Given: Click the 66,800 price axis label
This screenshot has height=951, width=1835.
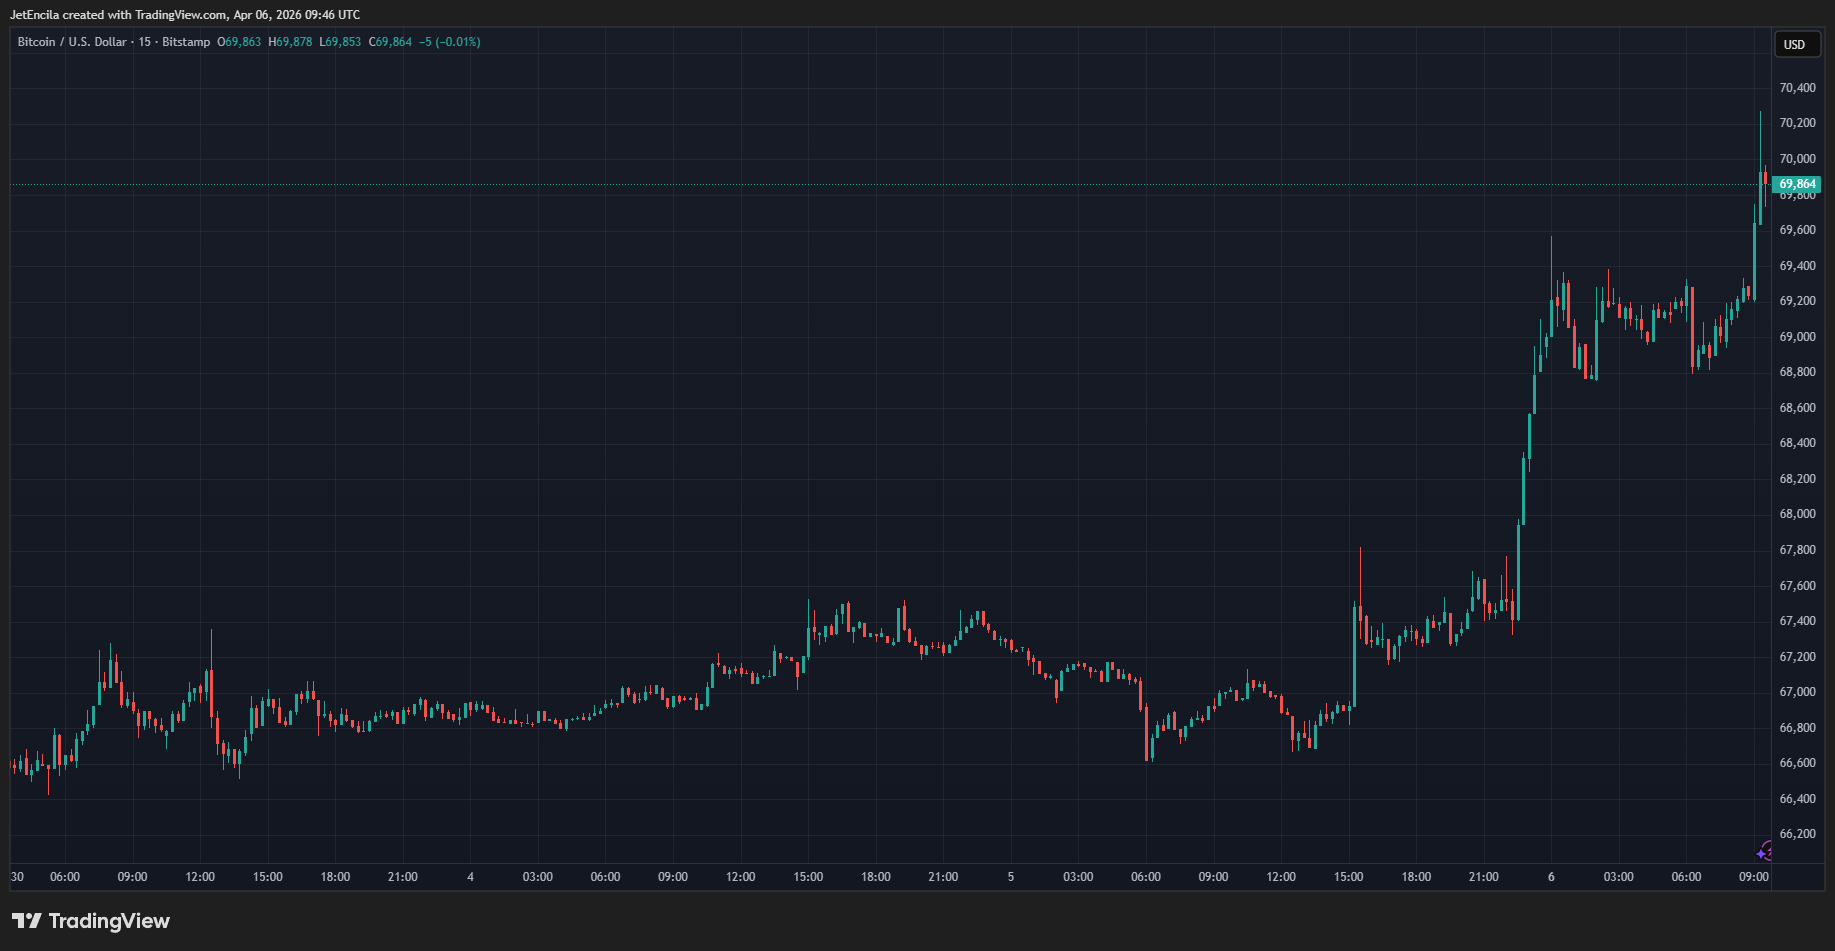Looking at the screenshot, I should 1797,728.
